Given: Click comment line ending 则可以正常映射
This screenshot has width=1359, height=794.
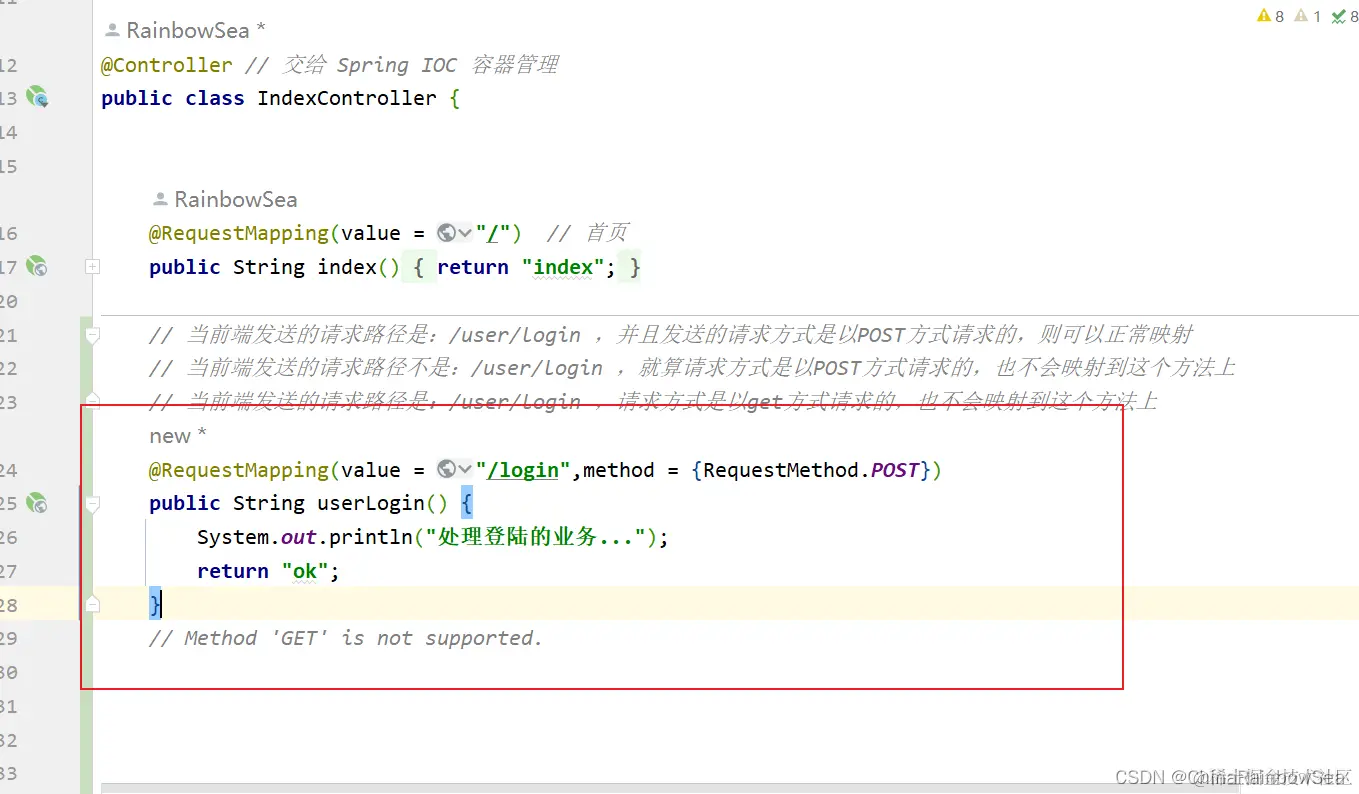Looking at the screenshot, I should (670, 335).
